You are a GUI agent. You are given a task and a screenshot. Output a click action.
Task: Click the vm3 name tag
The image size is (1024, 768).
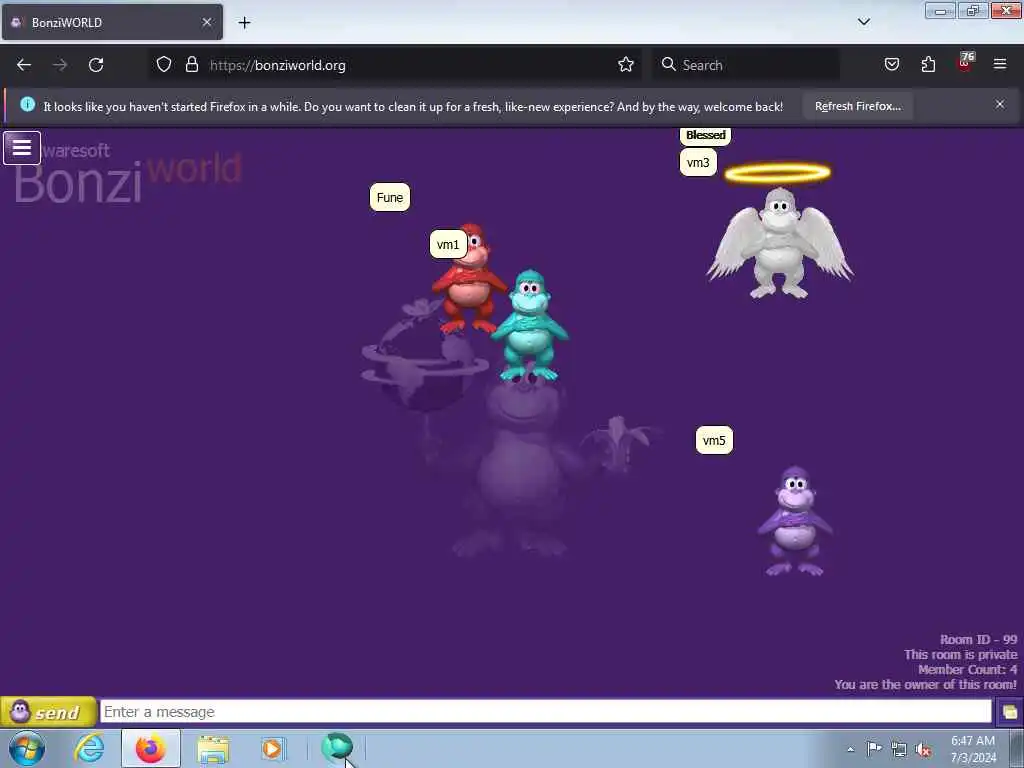click(698, 163)
